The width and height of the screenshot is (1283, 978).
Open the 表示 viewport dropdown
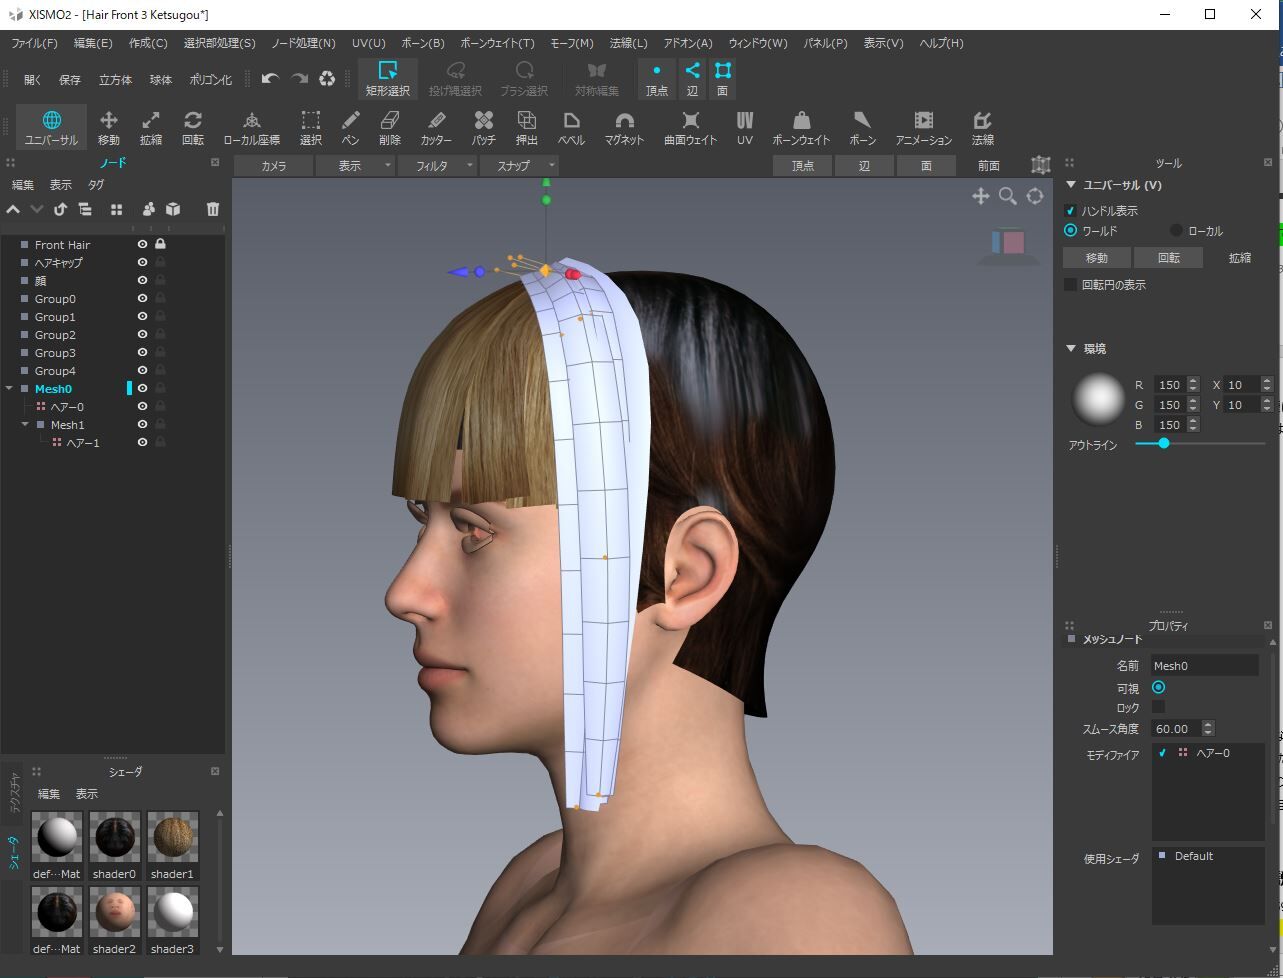356,166
